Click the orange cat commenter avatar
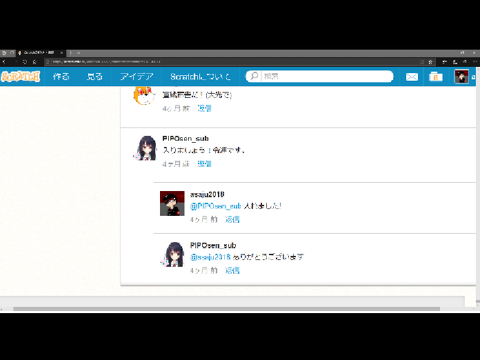 click(x=144, y=95)
